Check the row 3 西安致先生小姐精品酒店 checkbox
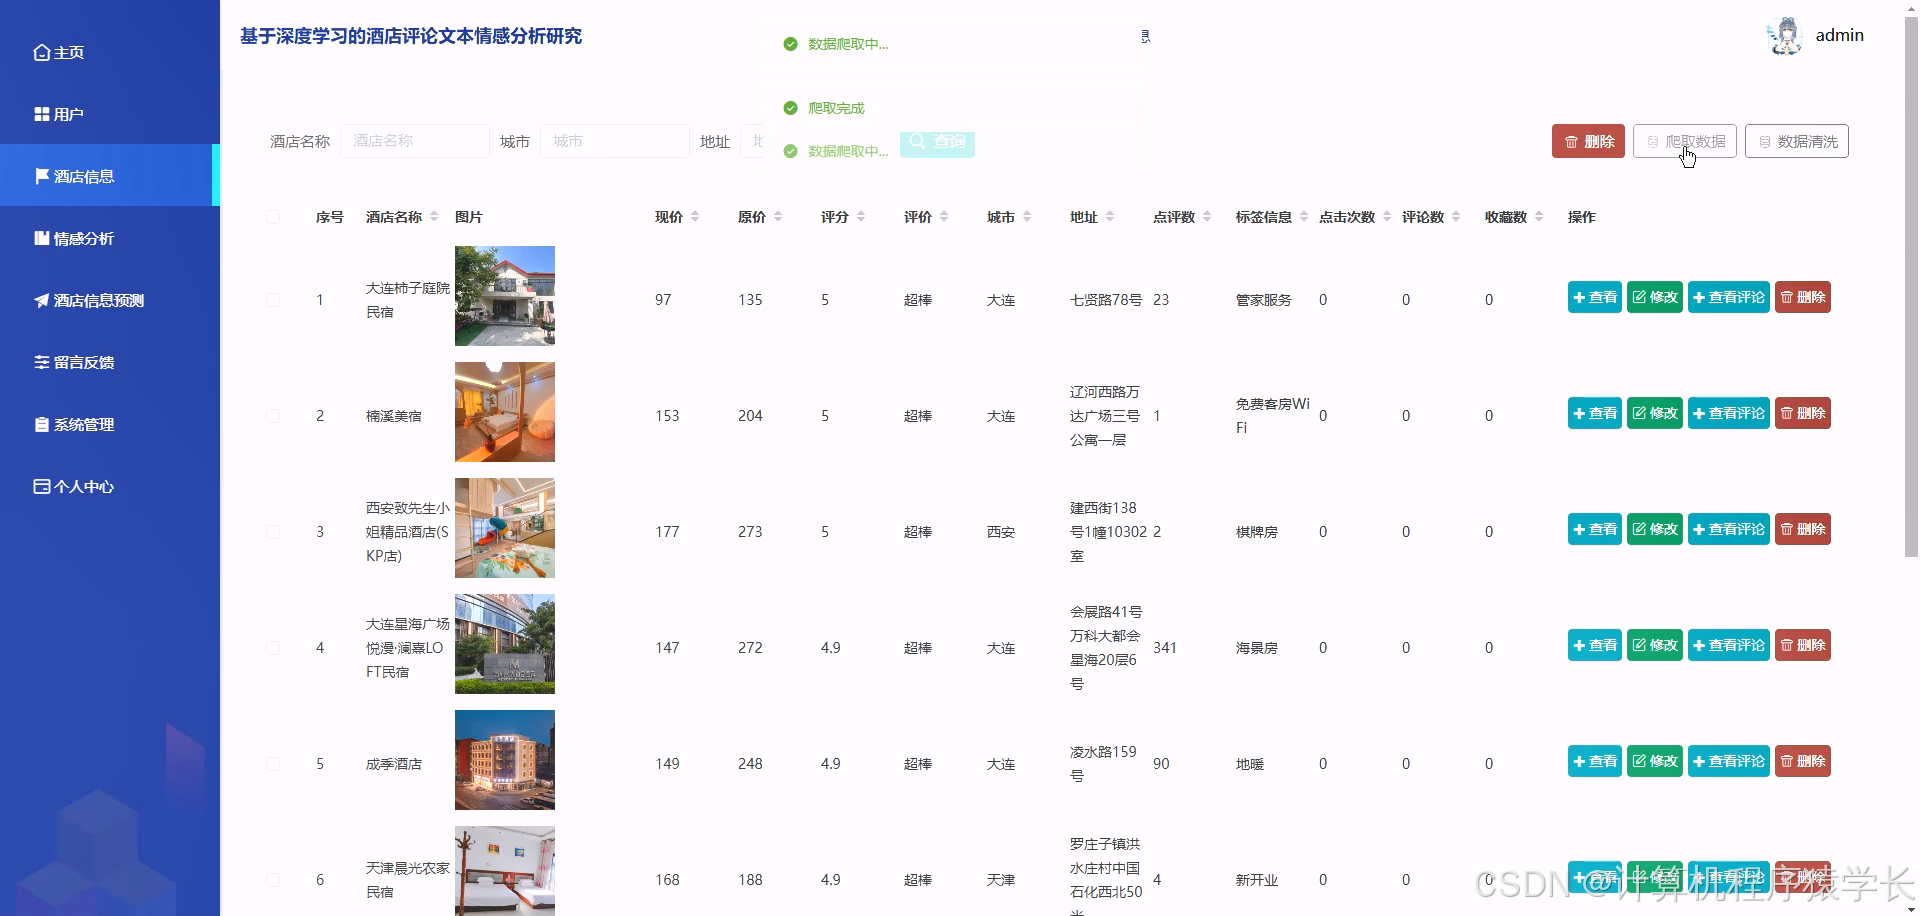This screenshot has width=1920, height=916. 273,532
